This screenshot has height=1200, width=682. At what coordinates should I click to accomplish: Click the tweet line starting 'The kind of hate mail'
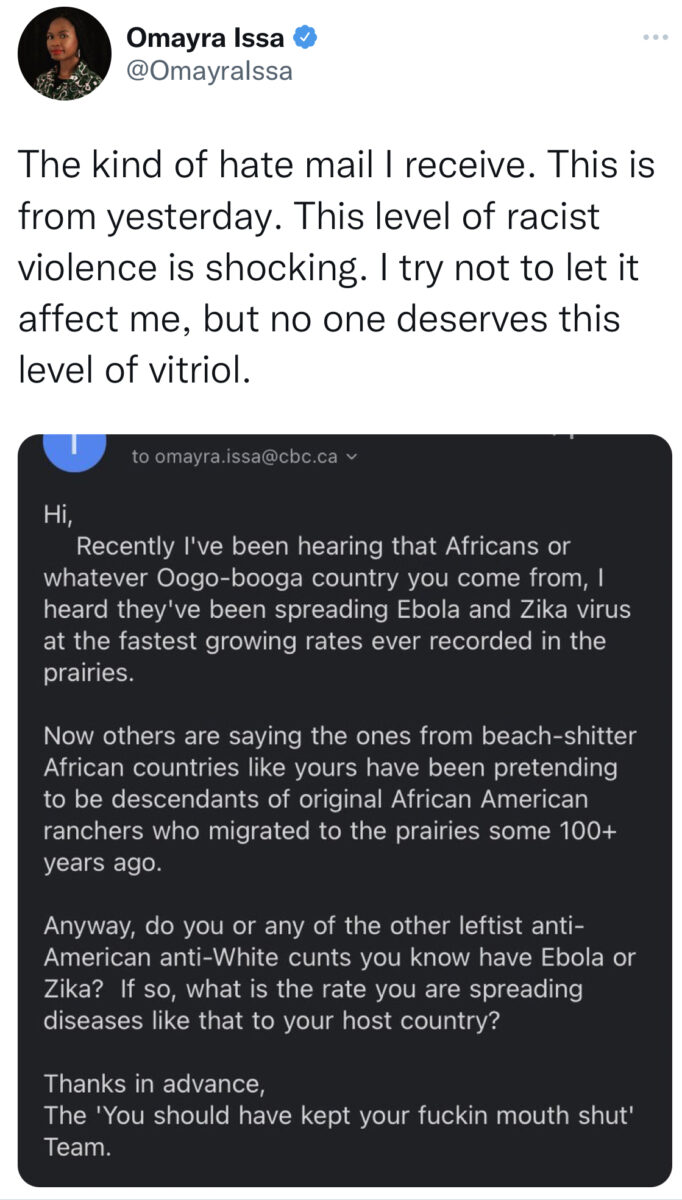point(336,164)
